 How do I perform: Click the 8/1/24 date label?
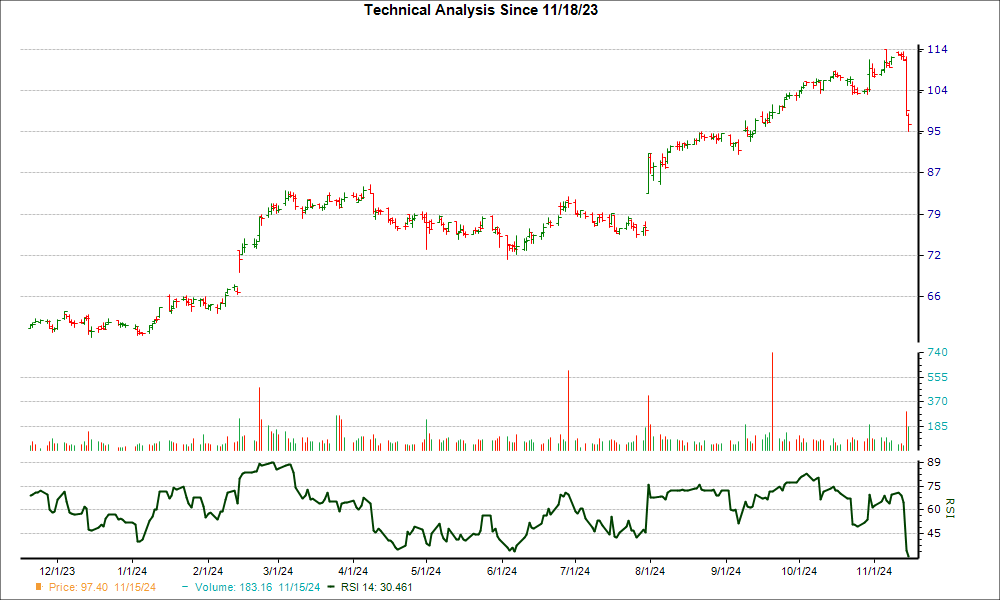tap(650, 571)
